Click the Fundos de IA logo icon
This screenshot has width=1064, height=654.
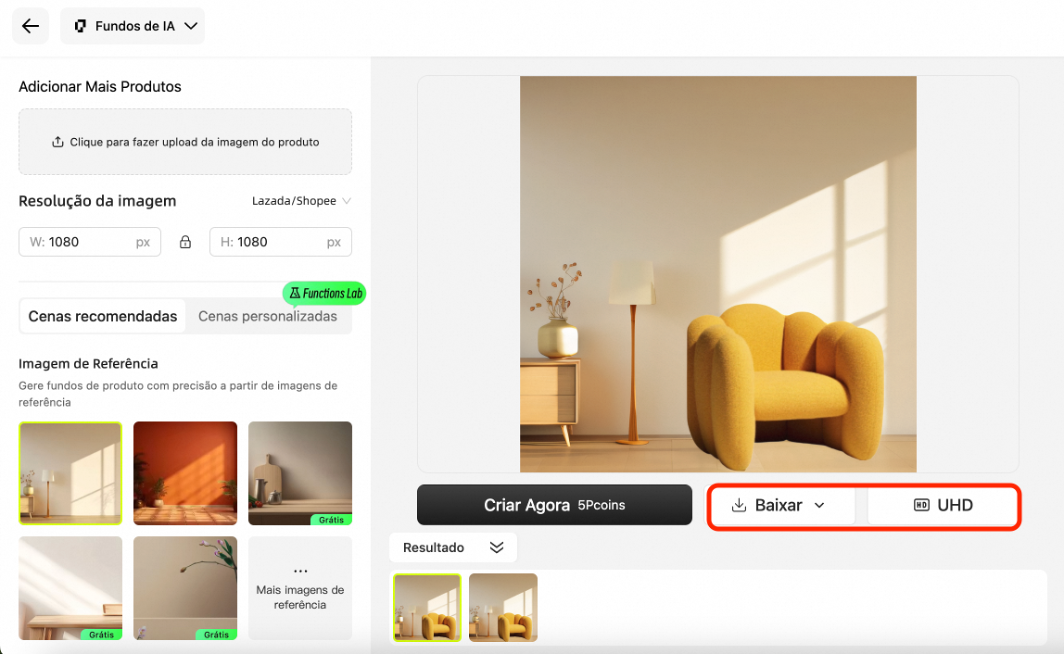tap(80, 26)
